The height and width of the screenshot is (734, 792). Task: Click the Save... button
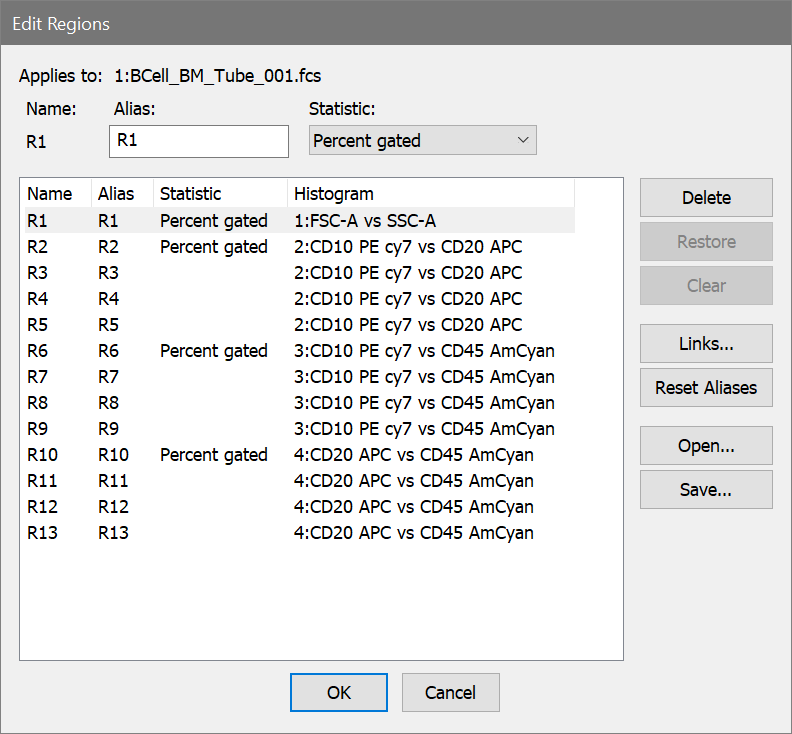(x=706, y=490)
